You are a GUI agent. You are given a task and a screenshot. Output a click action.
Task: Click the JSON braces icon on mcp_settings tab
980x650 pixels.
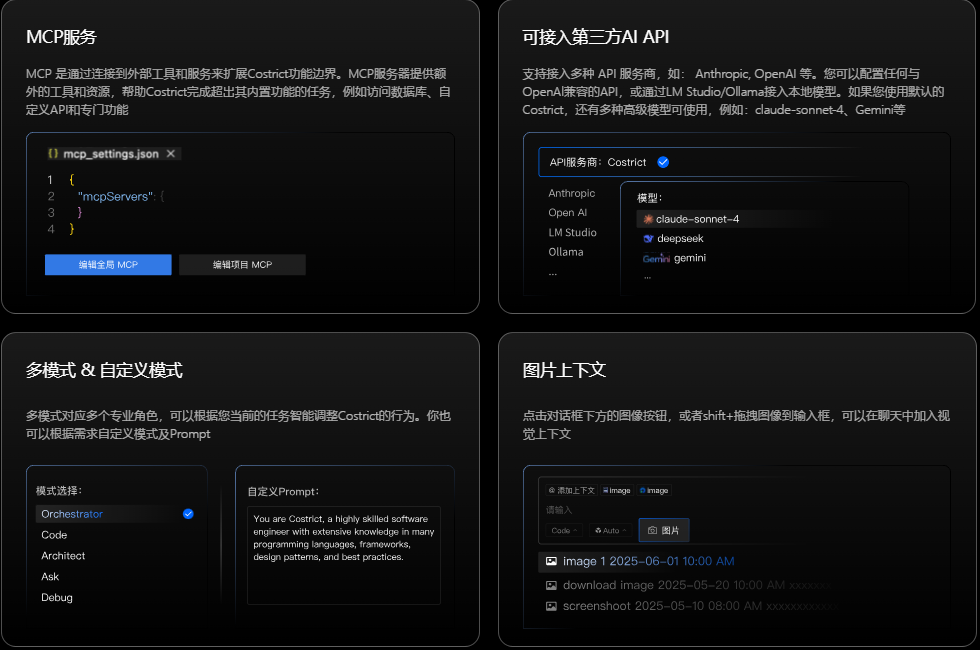pos(53,154)
